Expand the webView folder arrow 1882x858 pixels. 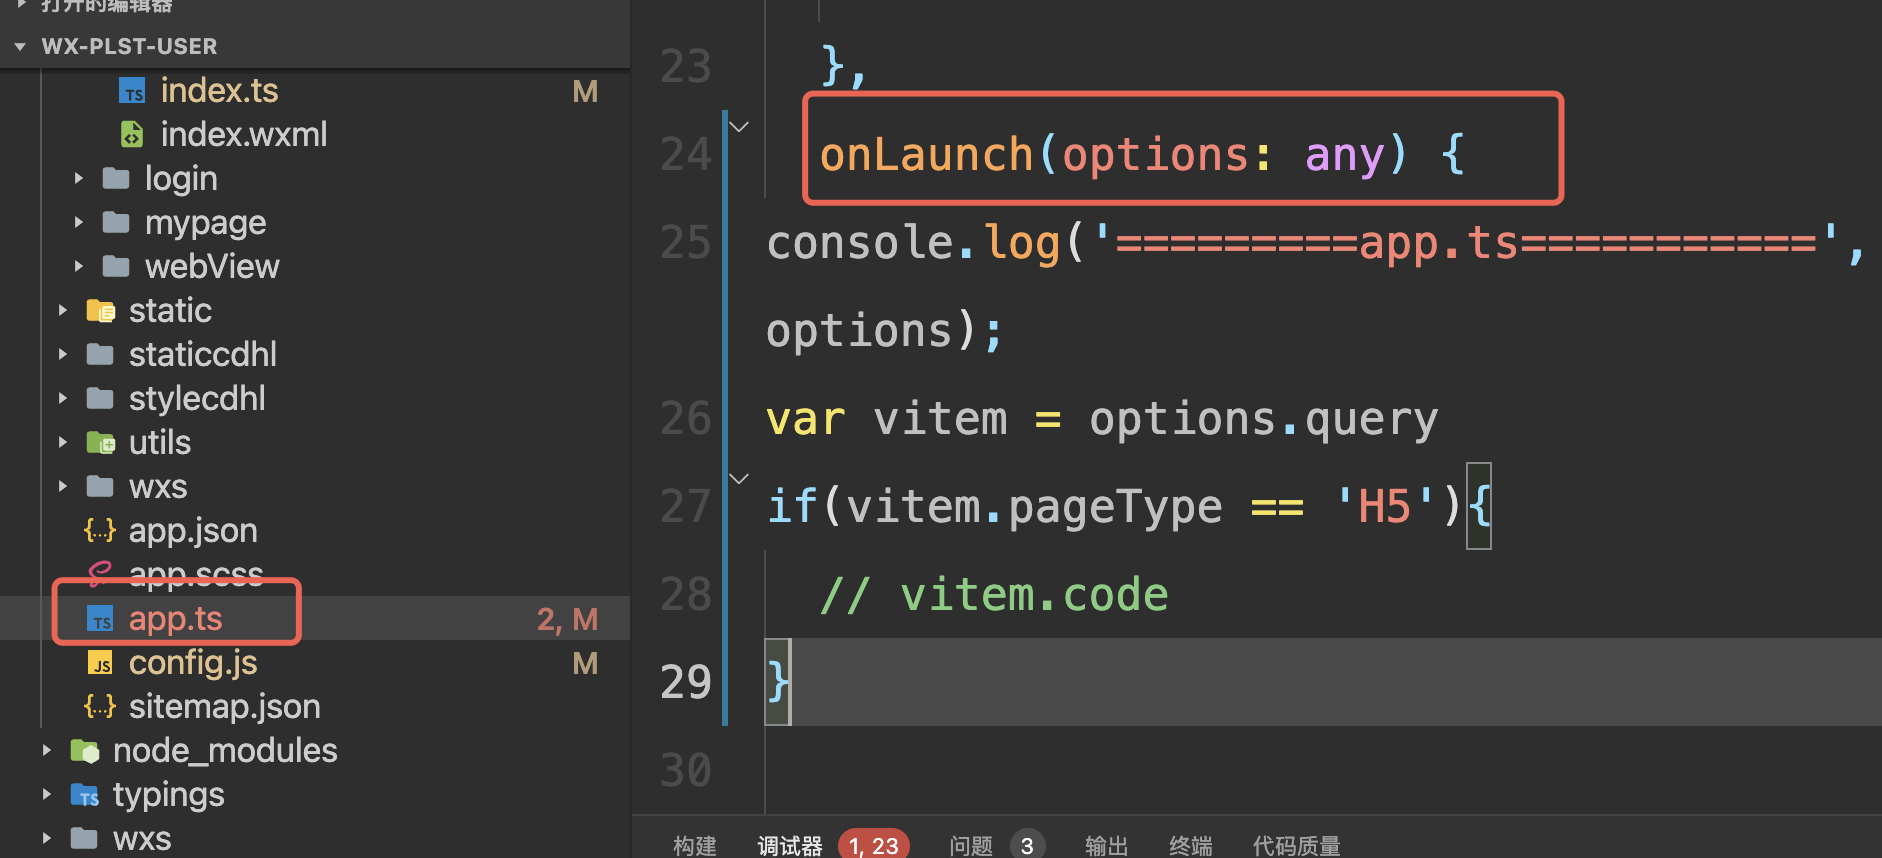coord(79,266)
